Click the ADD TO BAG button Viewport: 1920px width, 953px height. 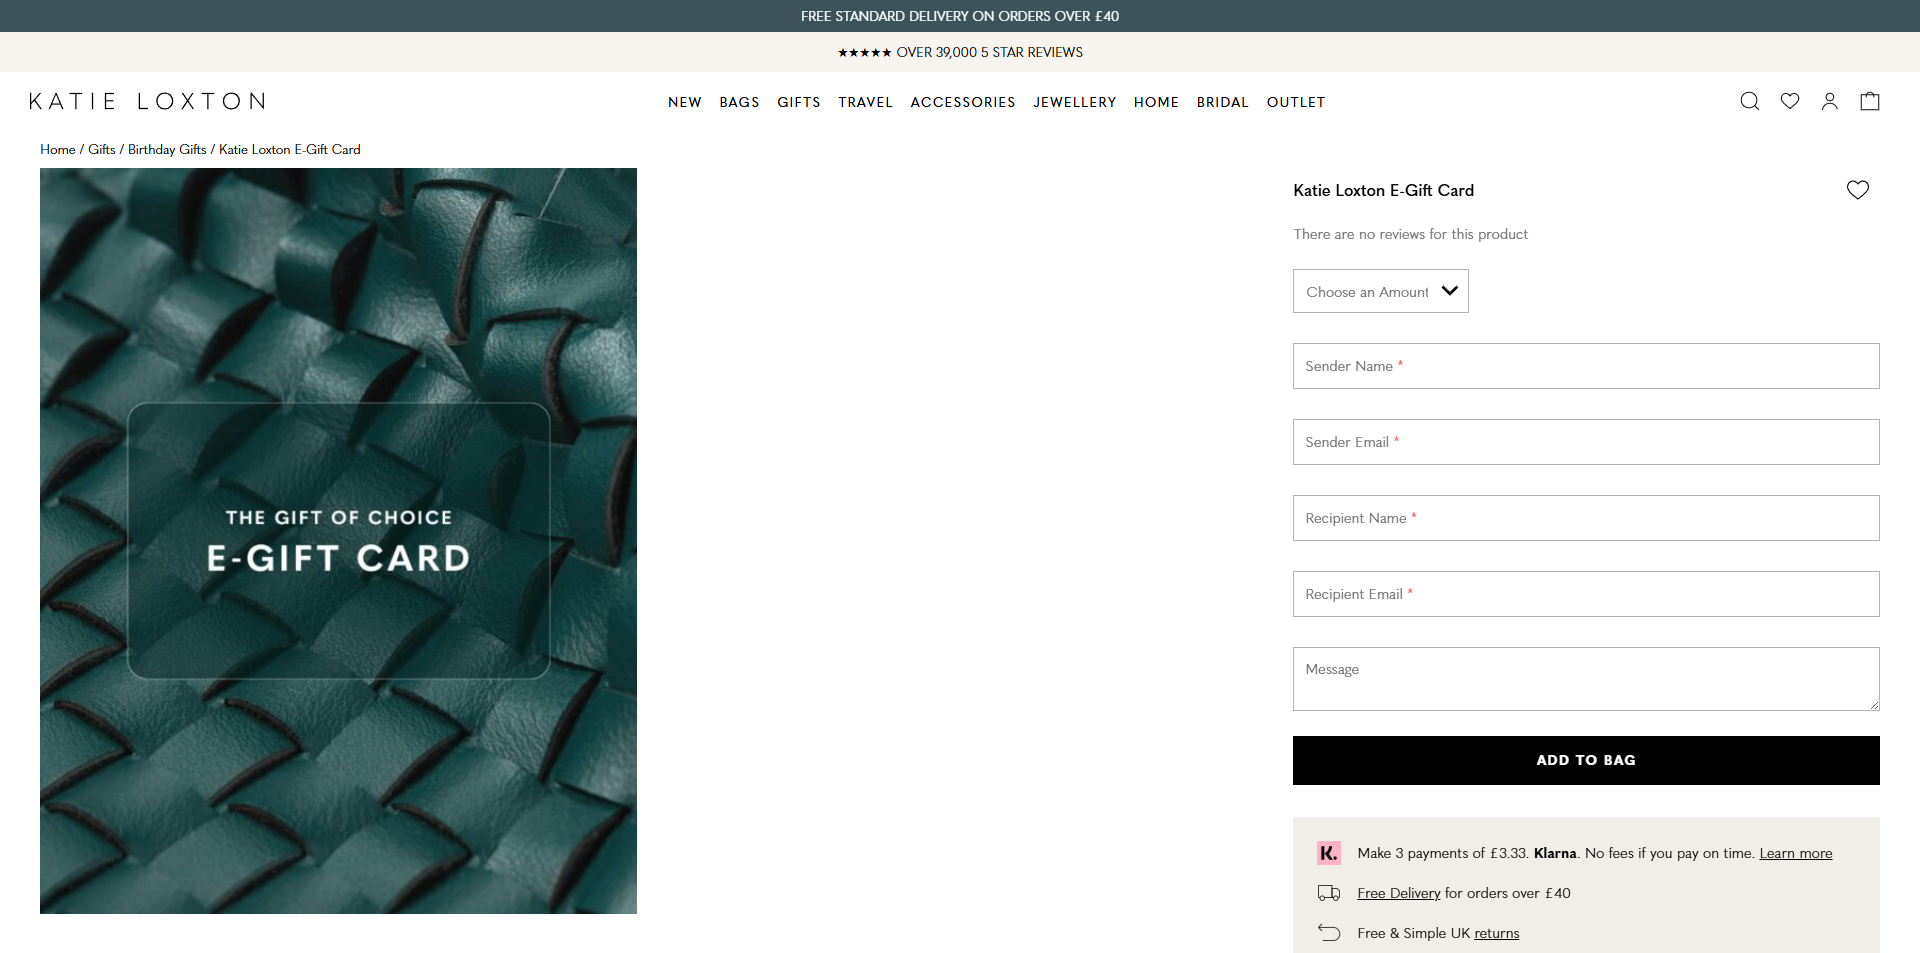(x=1585, y=760)
